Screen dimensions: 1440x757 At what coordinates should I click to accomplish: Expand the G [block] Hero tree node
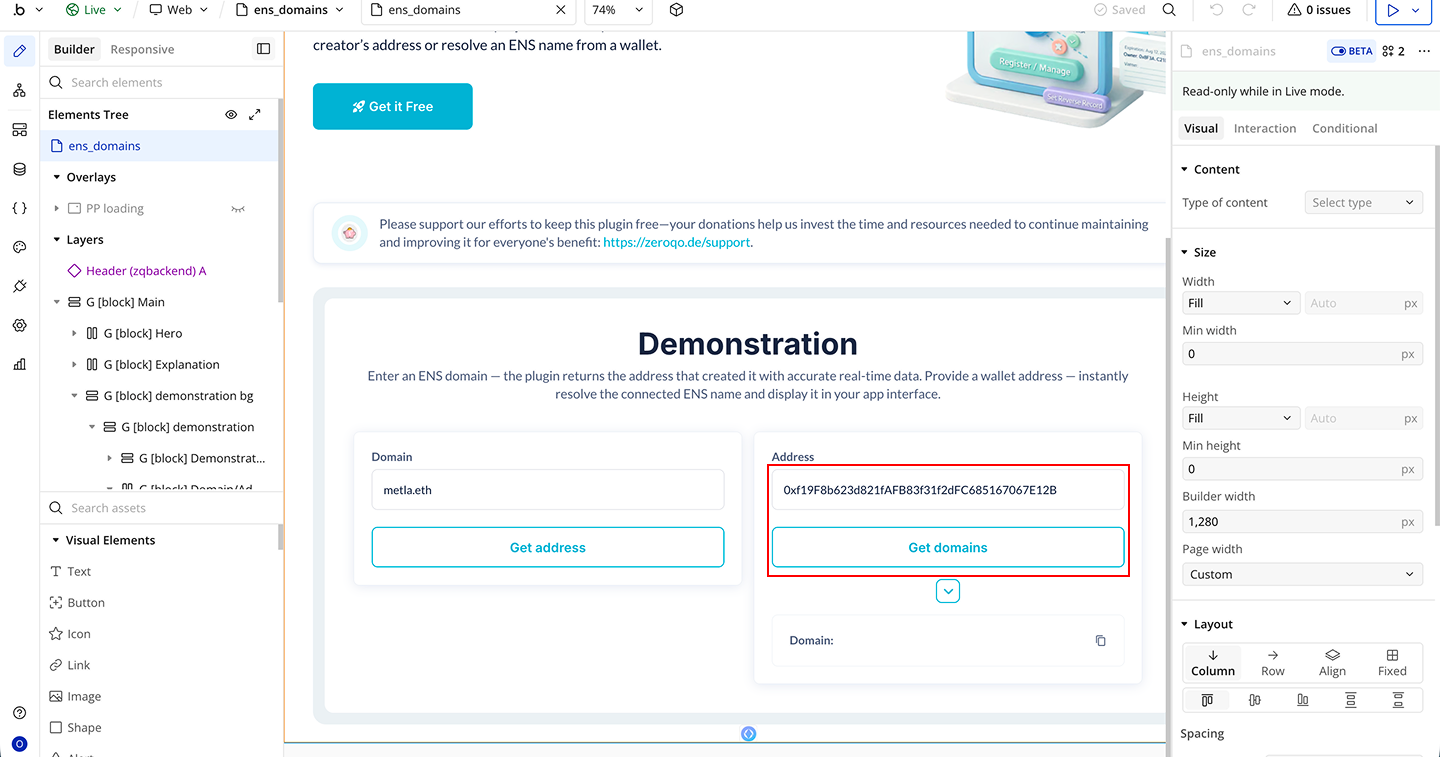[74, 333]
